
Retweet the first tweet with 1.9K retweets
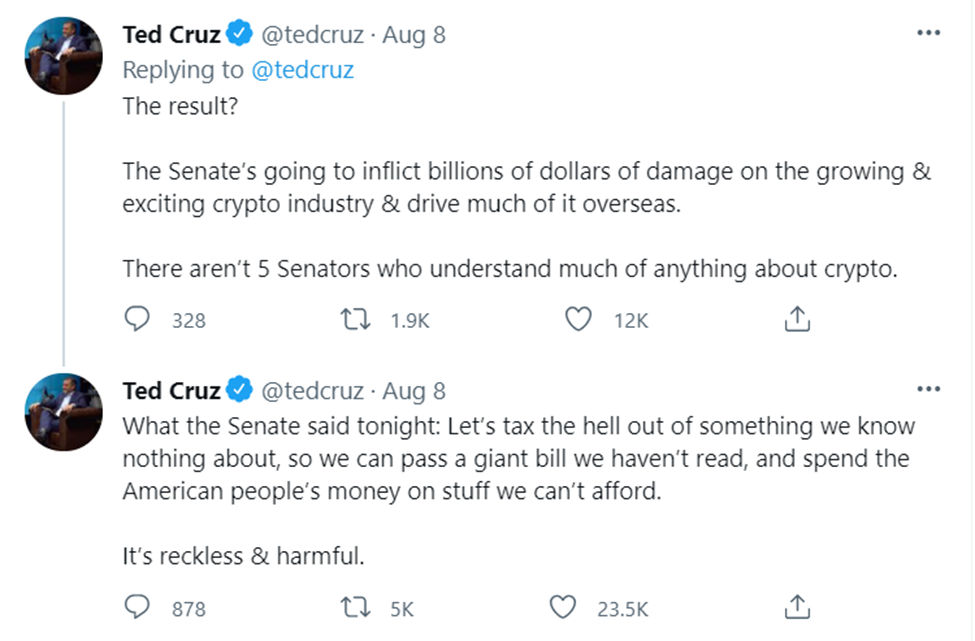click(353, 320)
